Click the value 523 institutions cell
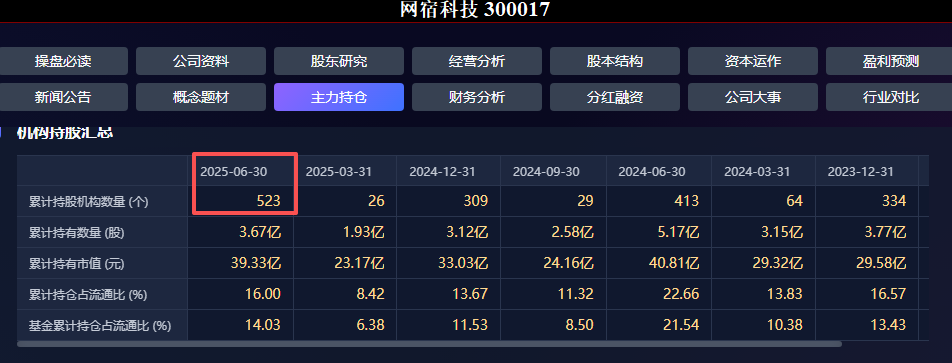The height and width of the screenshot is (363, 952). (x=240, y=202)
